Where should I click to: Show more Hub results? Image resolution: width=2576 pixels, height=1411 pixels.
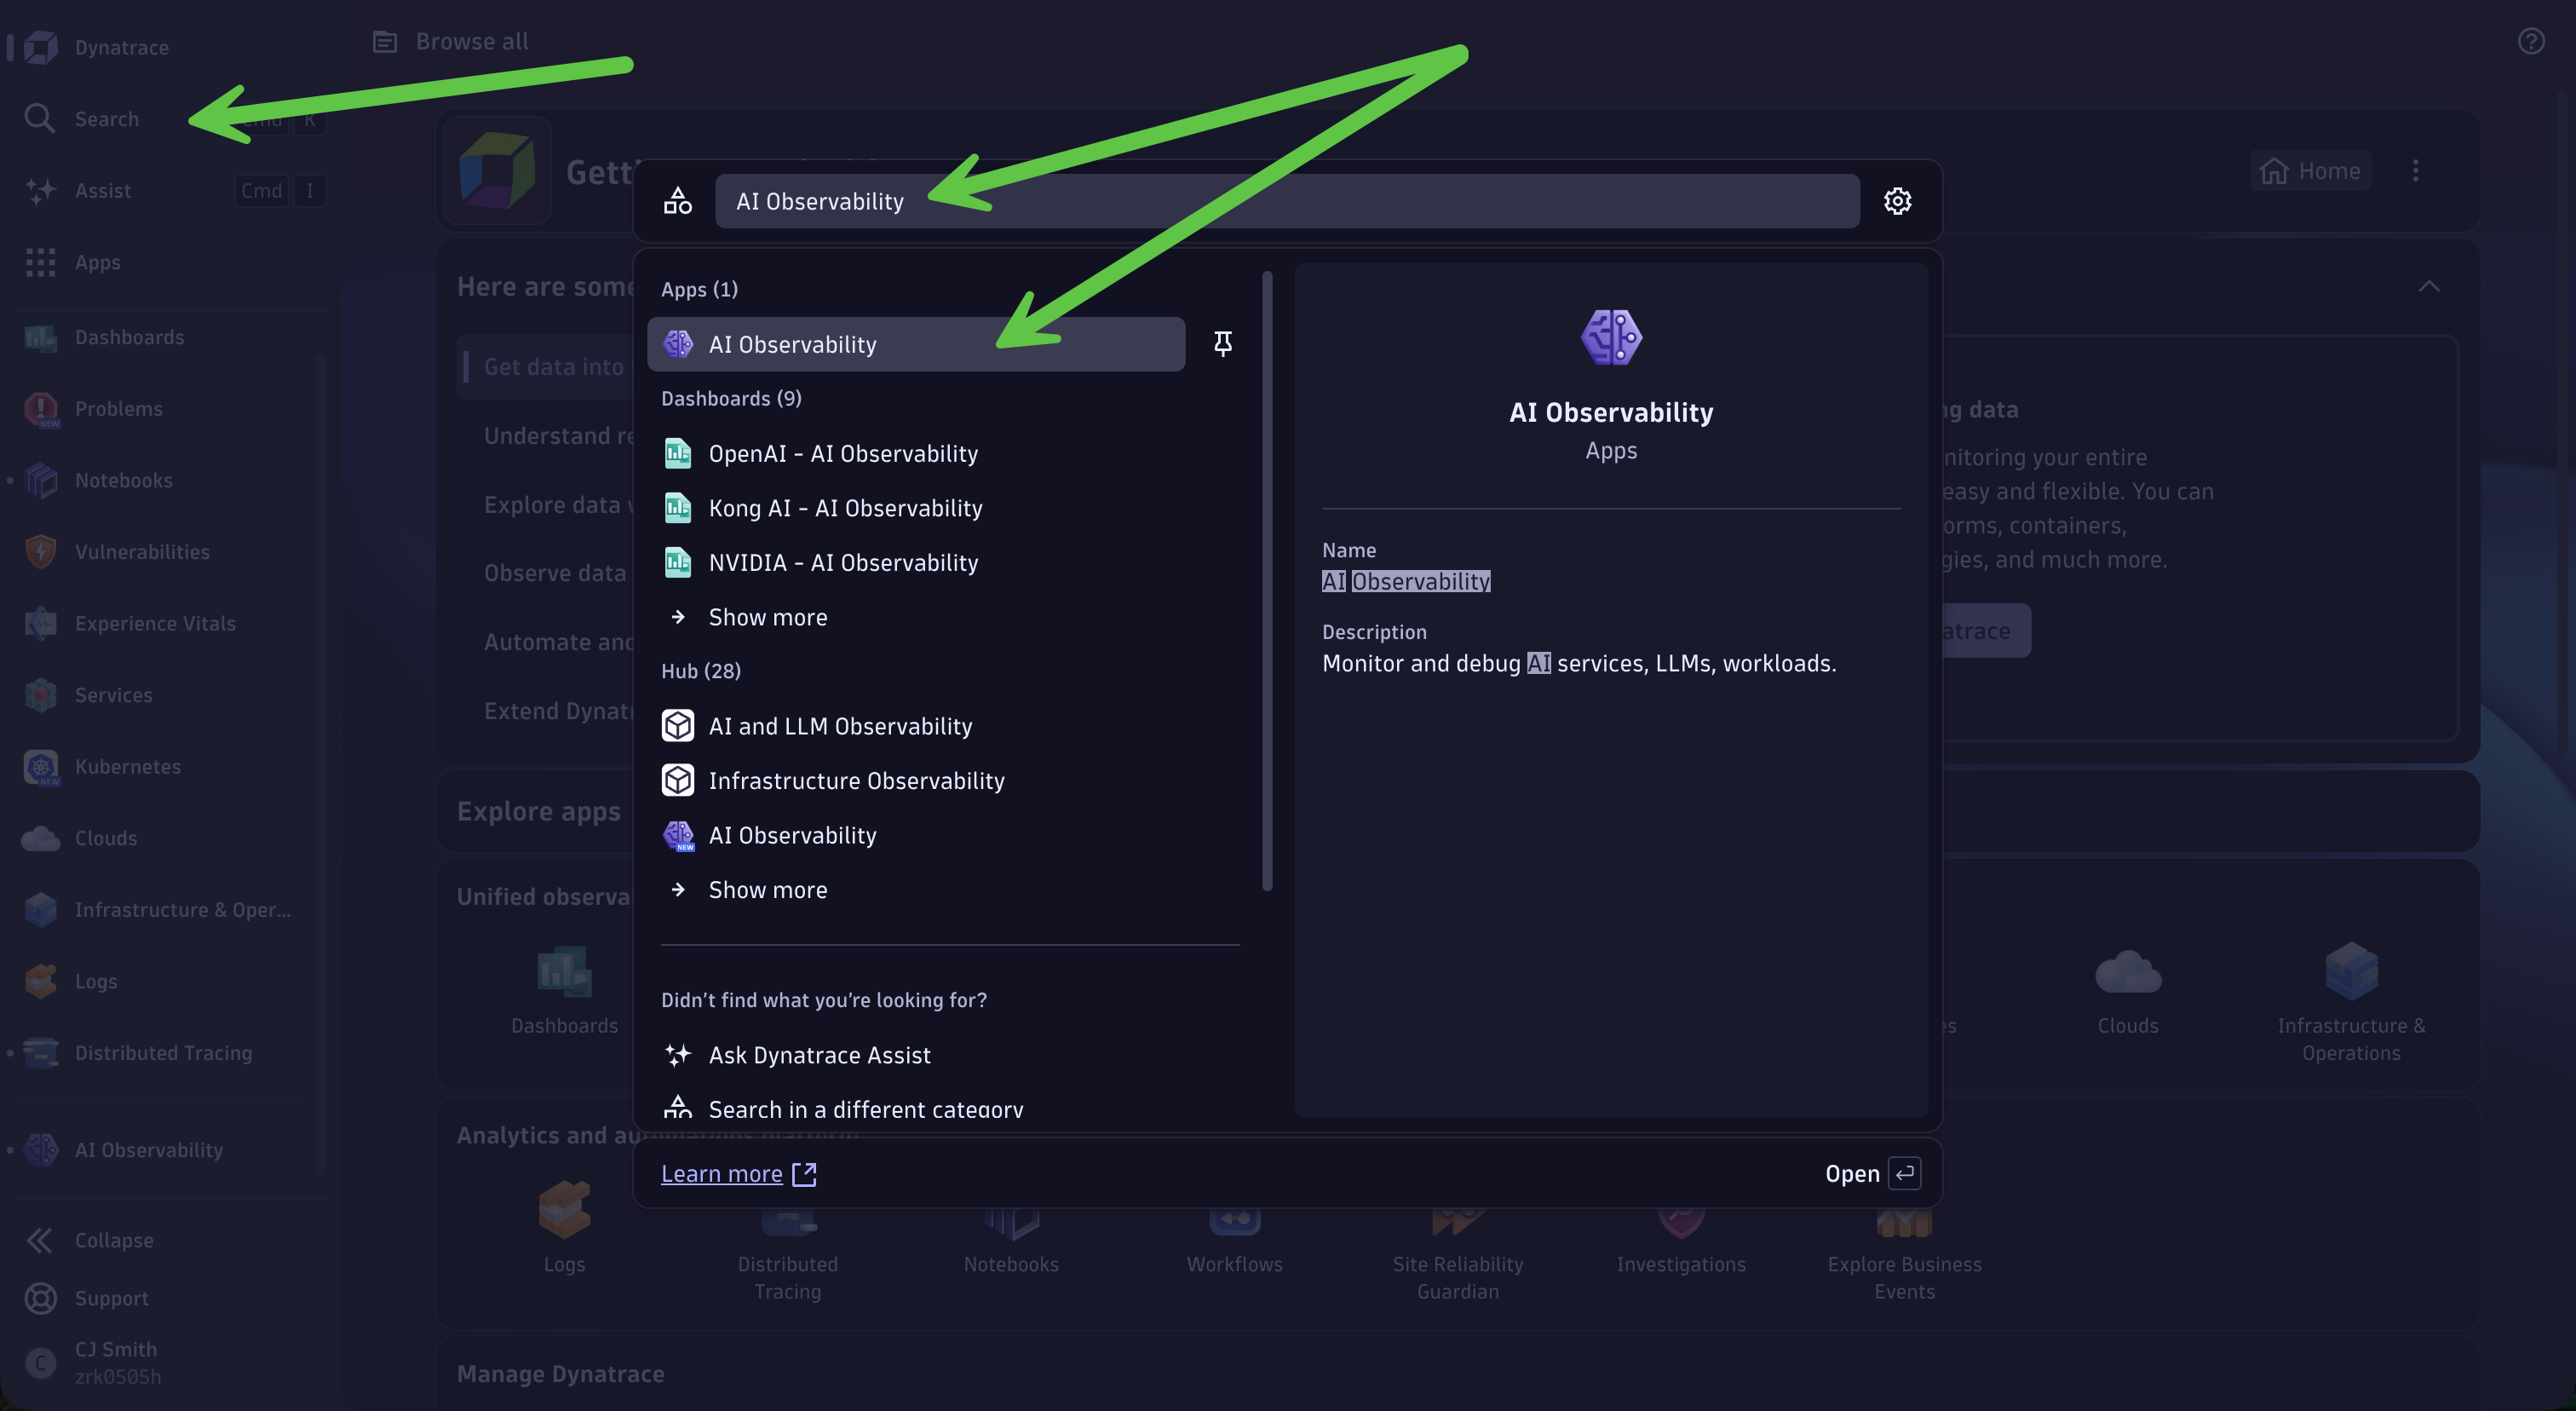pyautogui.click(x=767, y=889)
